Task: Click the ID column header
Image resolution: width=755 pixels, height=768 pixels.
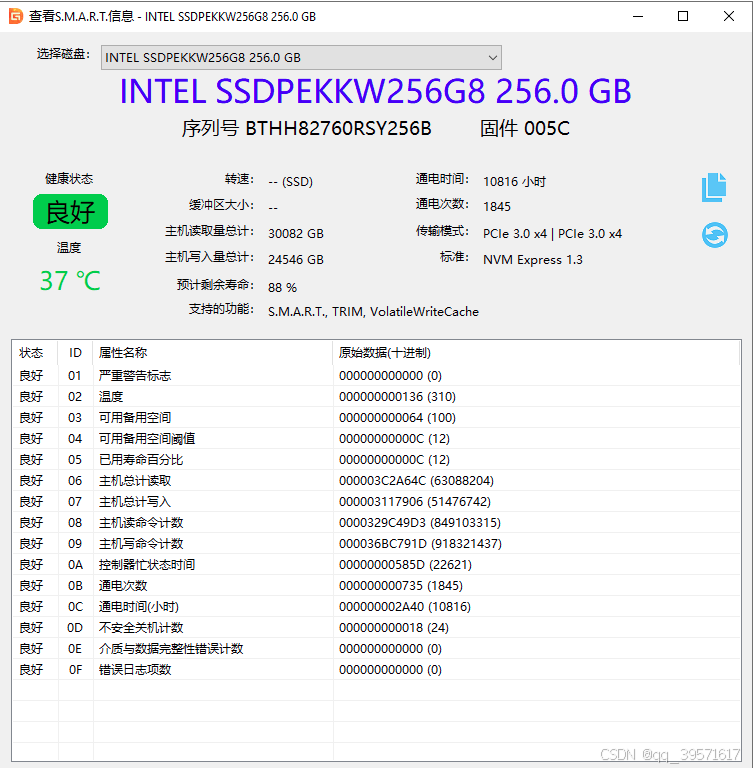Action: pyautogui.click(x=75, y=353)
